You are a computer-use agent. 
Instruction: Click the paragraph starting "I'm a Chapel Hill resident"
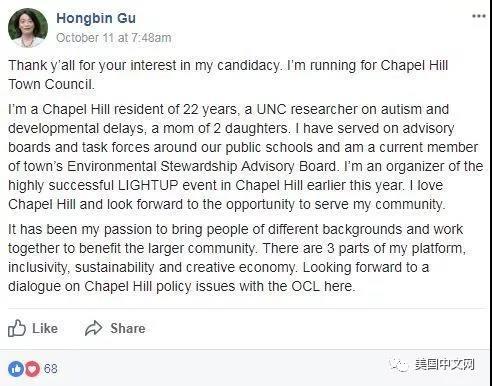point(246,157)
